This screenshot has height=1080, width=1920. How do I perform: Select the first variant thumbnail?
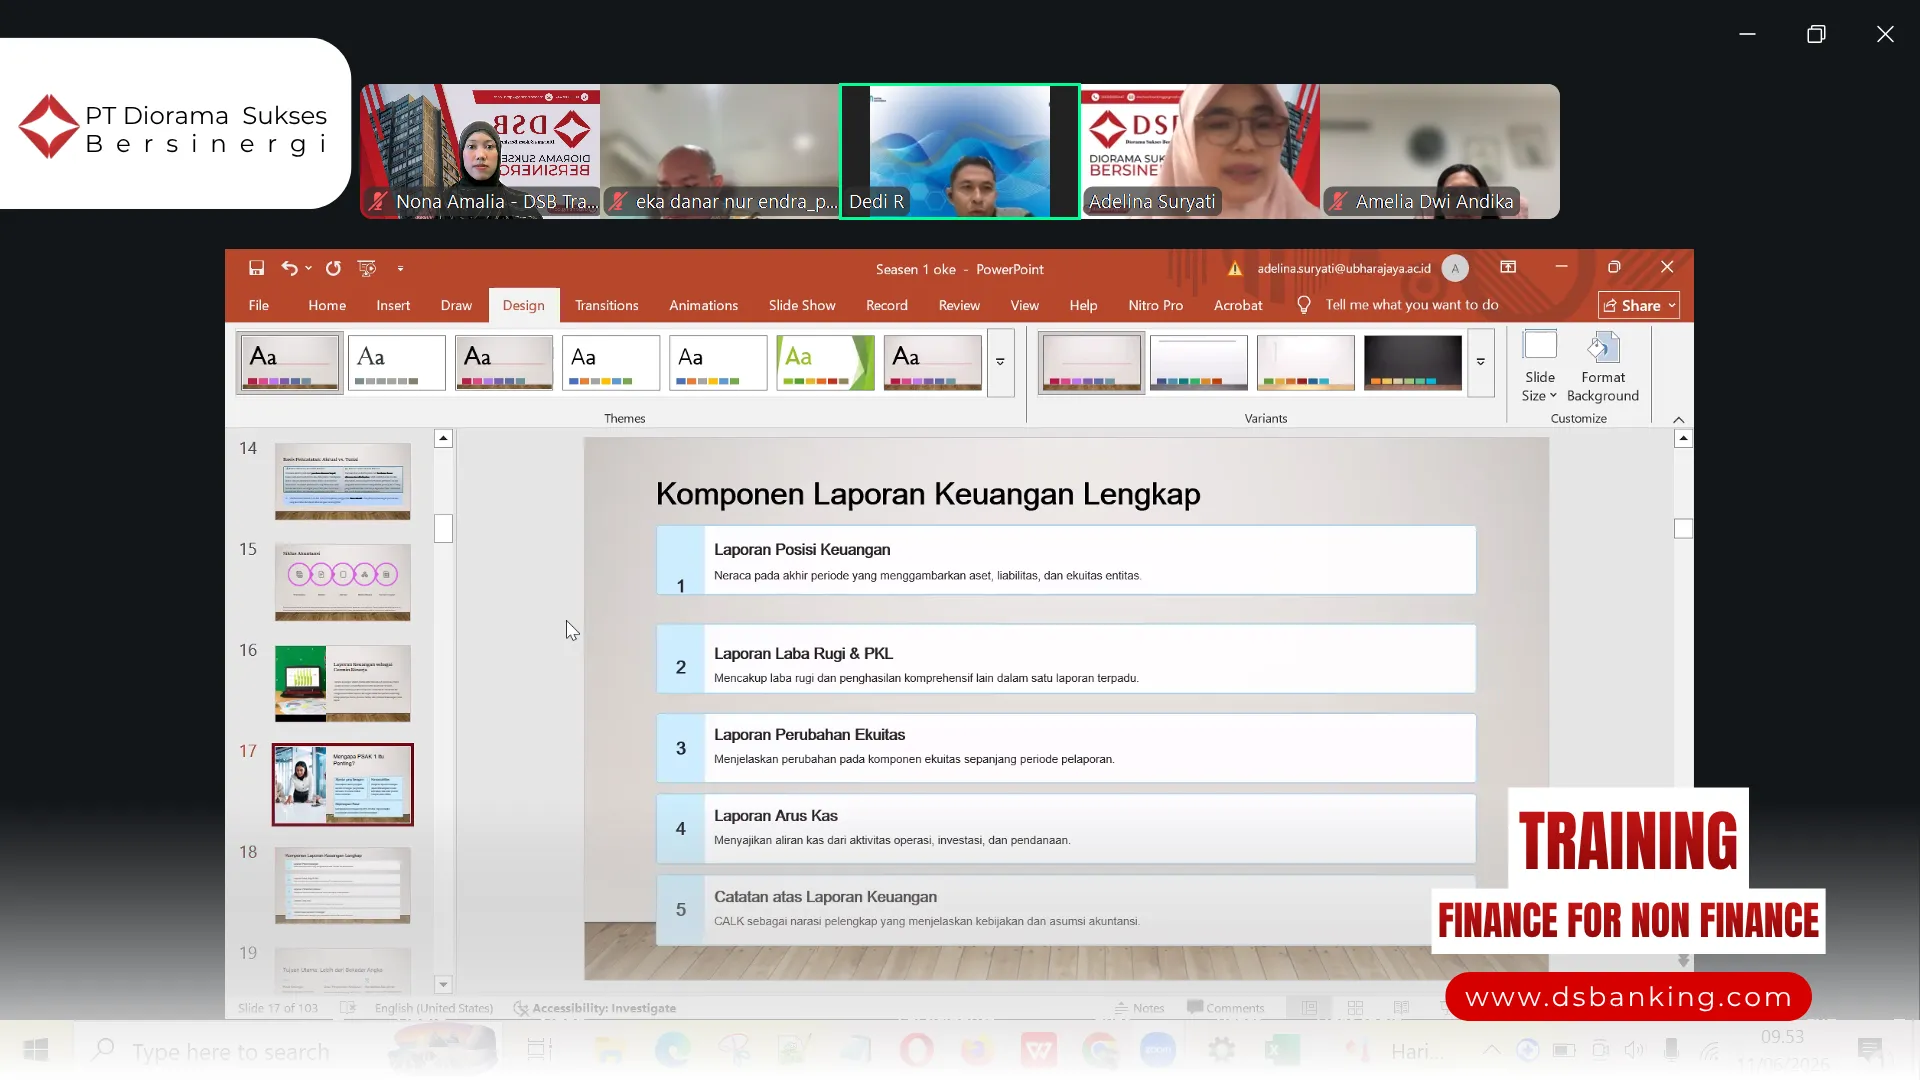tap(1091, 362)
